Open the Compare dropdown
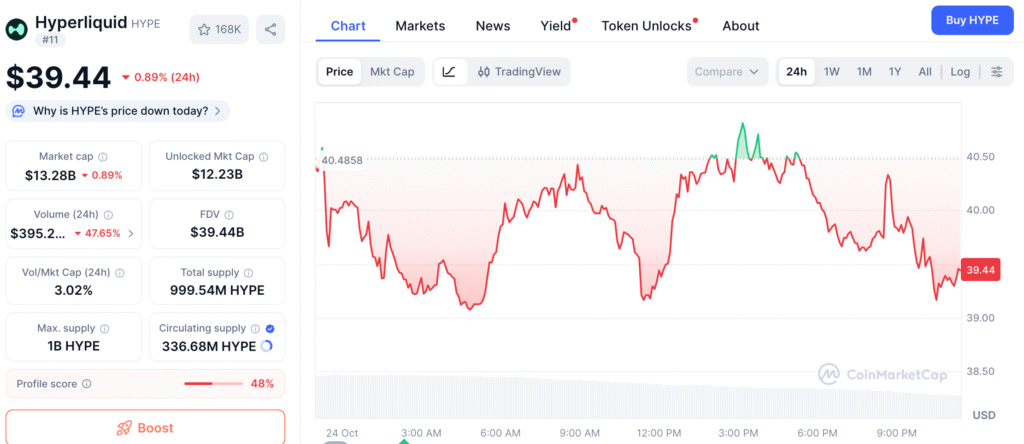 tap(727, 72)
